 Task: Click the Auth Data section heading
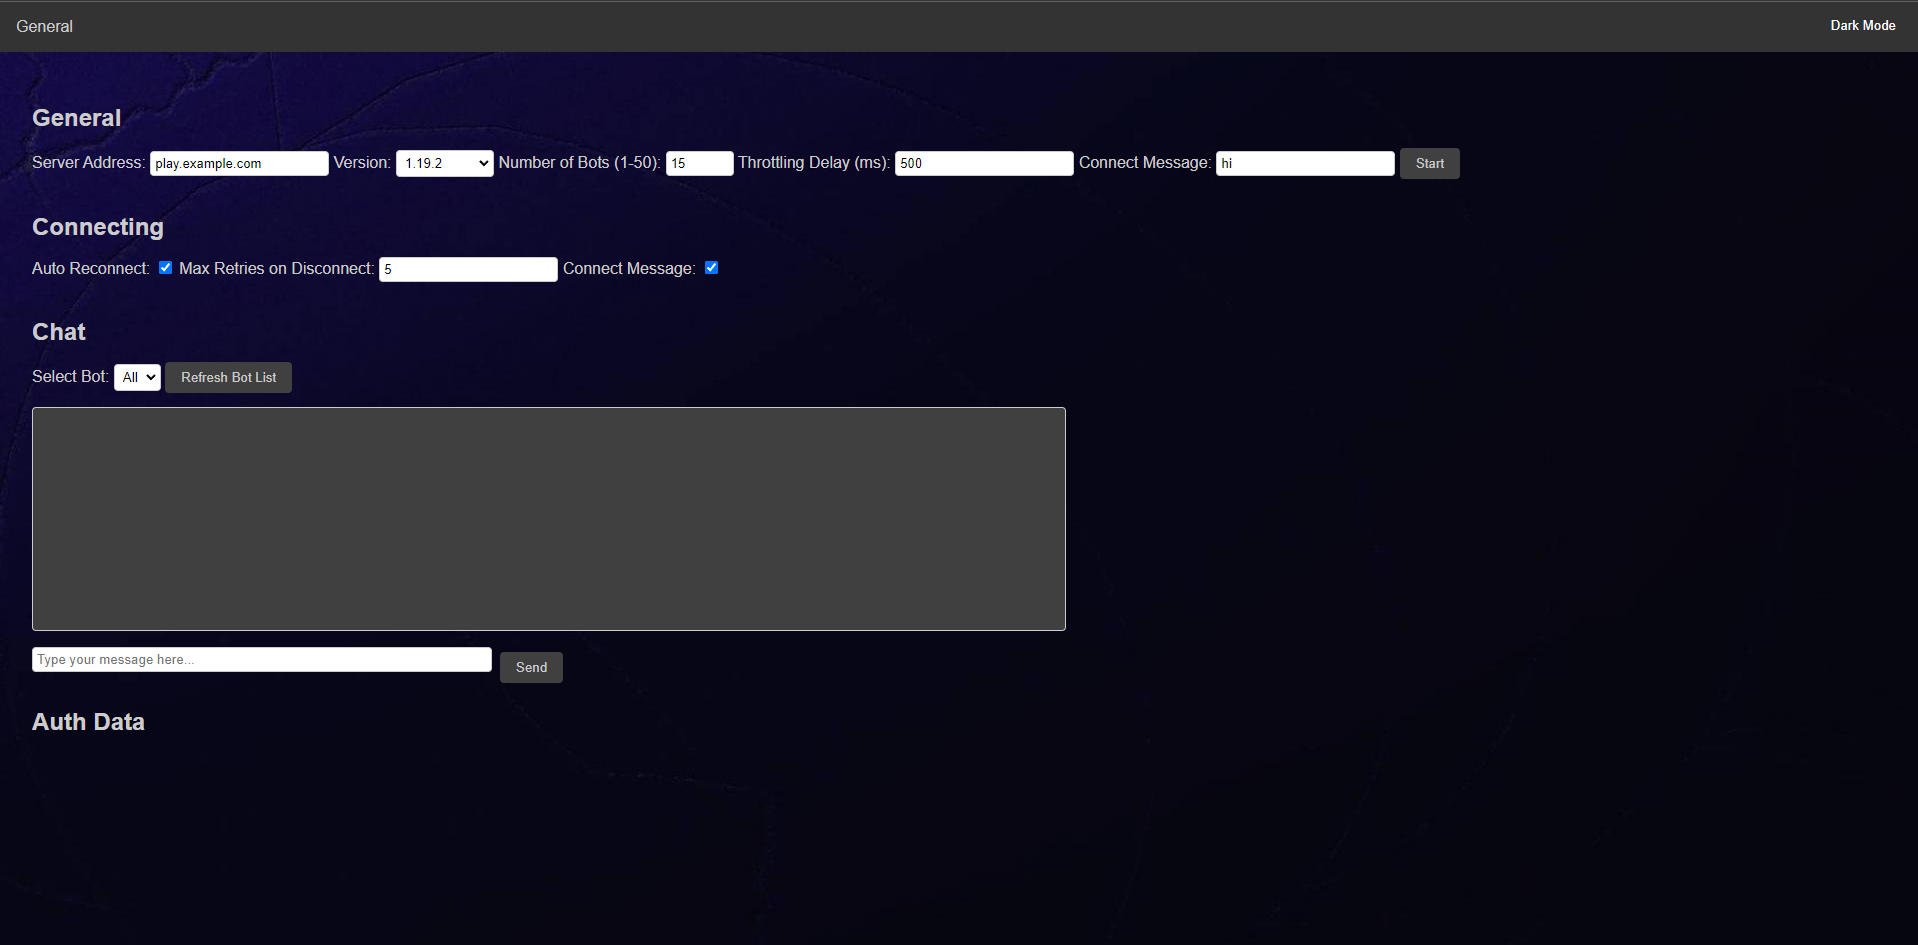click(x=88, y=721)
